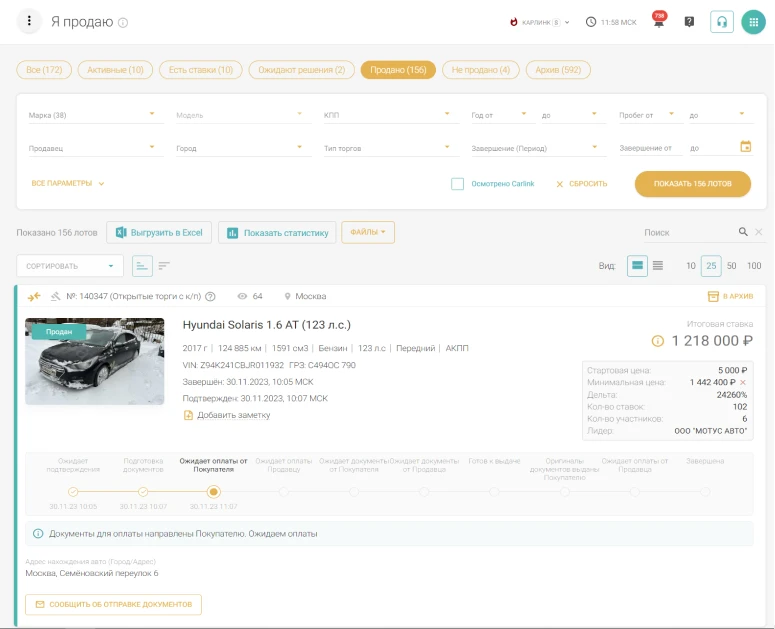This screenshot has width=775, height=629.
Task: Expand ВСЕ ПАРАМЕТРЫ filters
Action: point(68,184)
